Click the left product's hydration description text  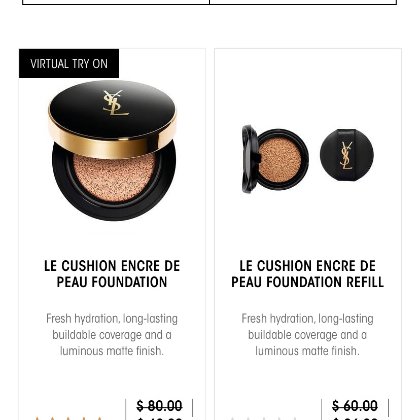coord(112,335)
